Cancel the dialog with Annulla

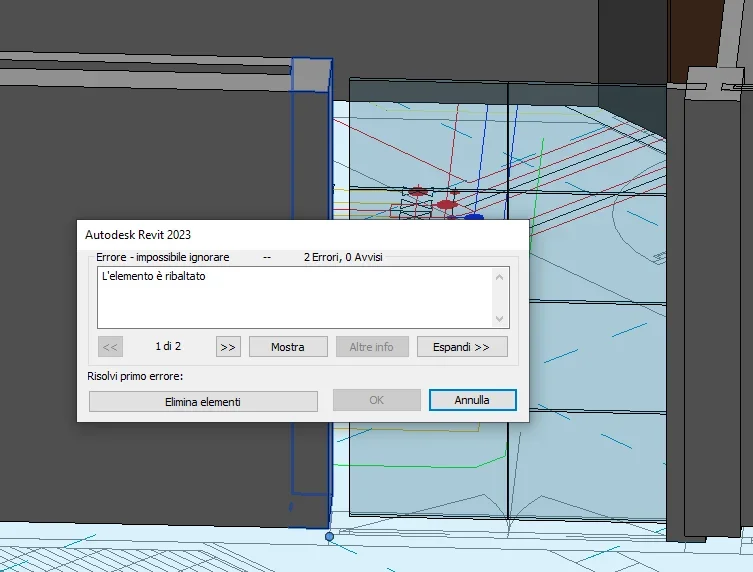473,400
